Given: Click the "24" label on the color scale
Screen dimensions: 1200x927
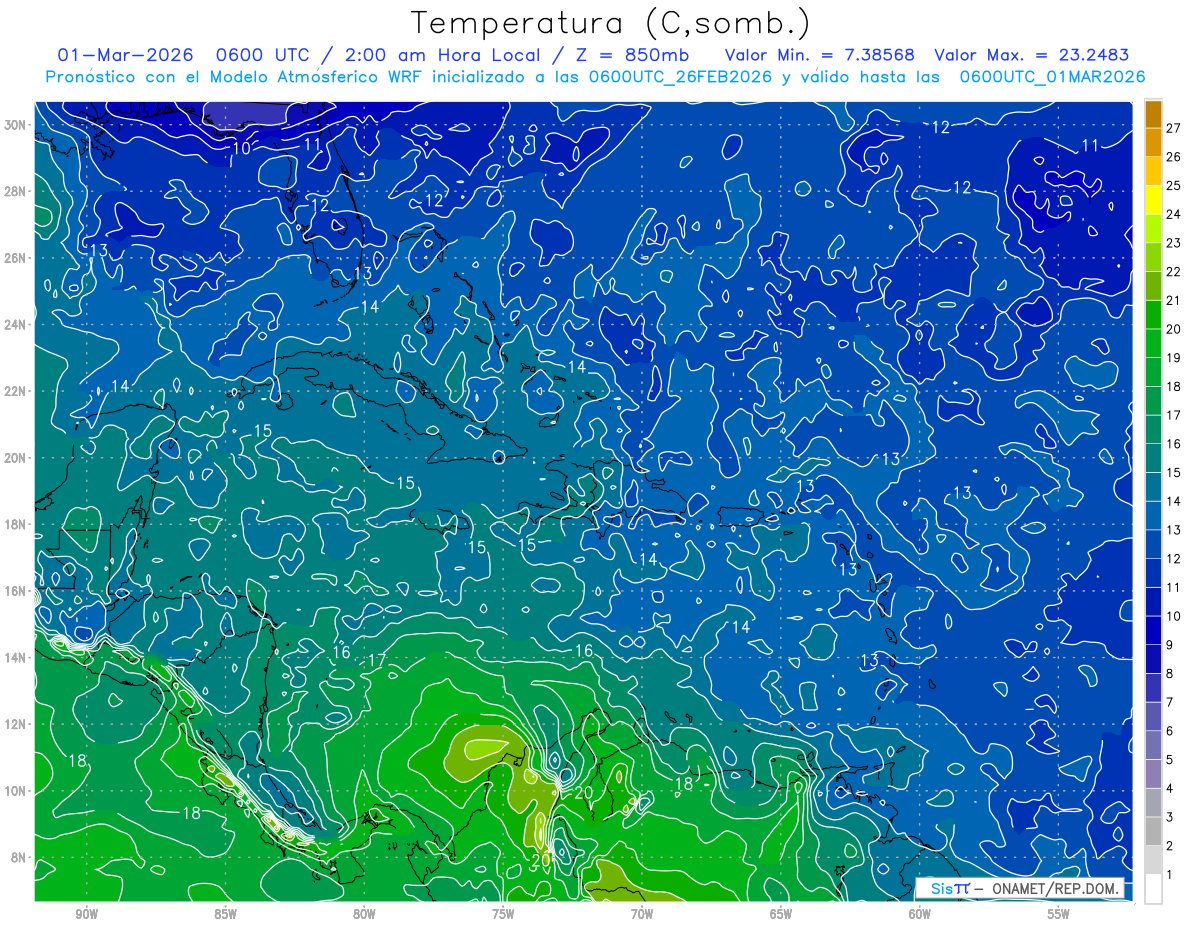Looking at the screenshot, I should pyautogui.click(x=1174, y=214).
